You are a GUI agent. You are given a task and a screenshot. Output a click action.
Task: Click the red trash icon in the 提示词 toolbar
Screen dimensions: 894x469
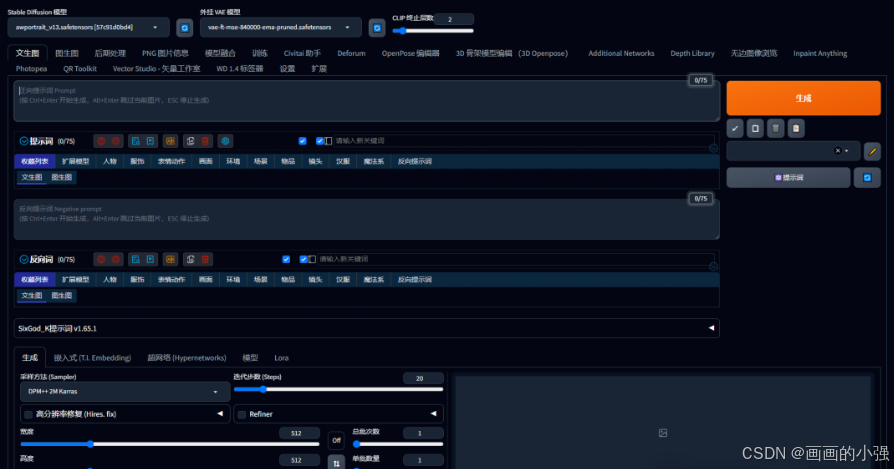coord(205,141)
